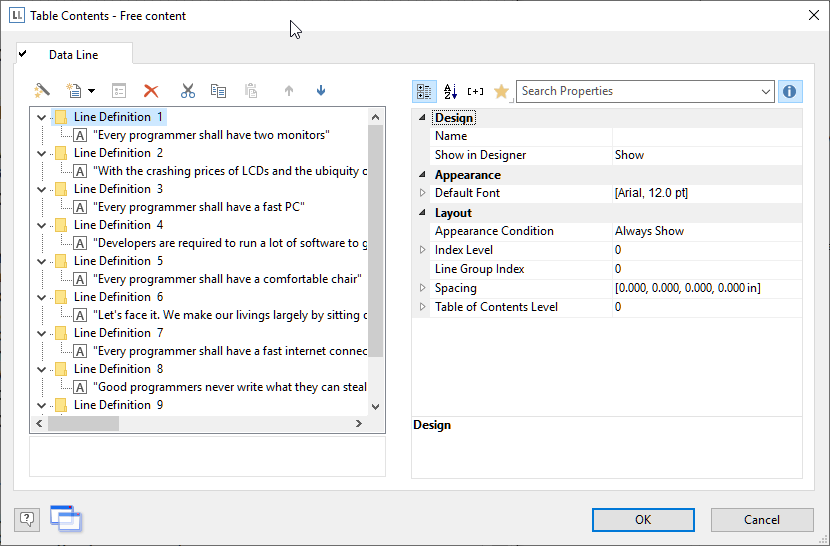Show favorites with the star icon
The height and width of the screenshot is (546, 830).
[501, 91]
